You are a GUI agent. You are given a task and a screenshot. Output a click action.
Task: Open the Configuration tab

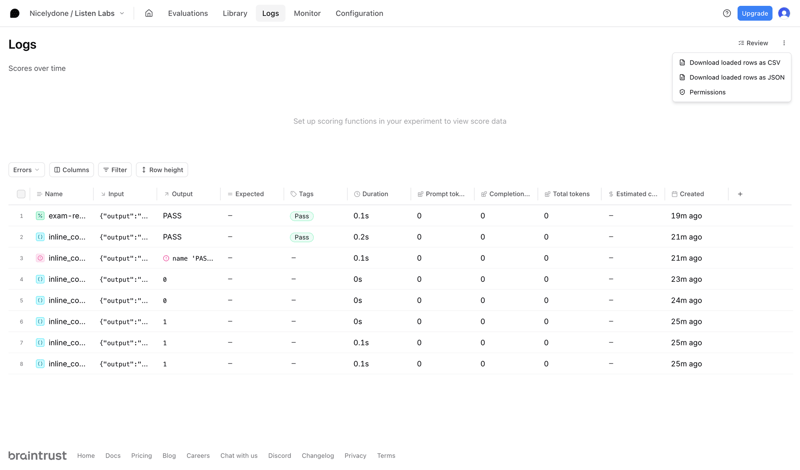click(x=359, y=13)
